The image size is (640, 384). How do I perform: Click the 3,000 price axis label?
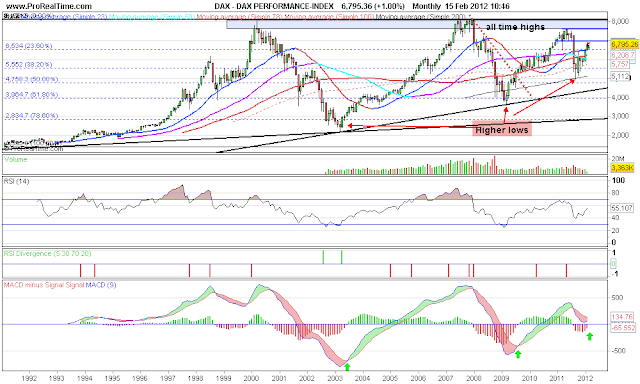click(x=620, y=116)
